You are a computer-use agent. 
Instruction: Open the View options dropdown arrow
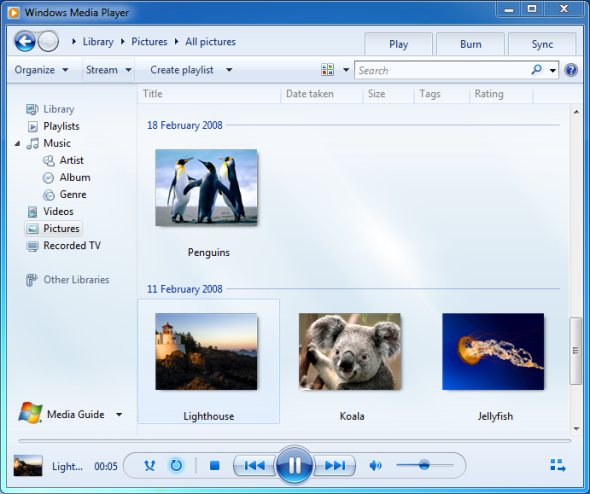coord(346,70)
